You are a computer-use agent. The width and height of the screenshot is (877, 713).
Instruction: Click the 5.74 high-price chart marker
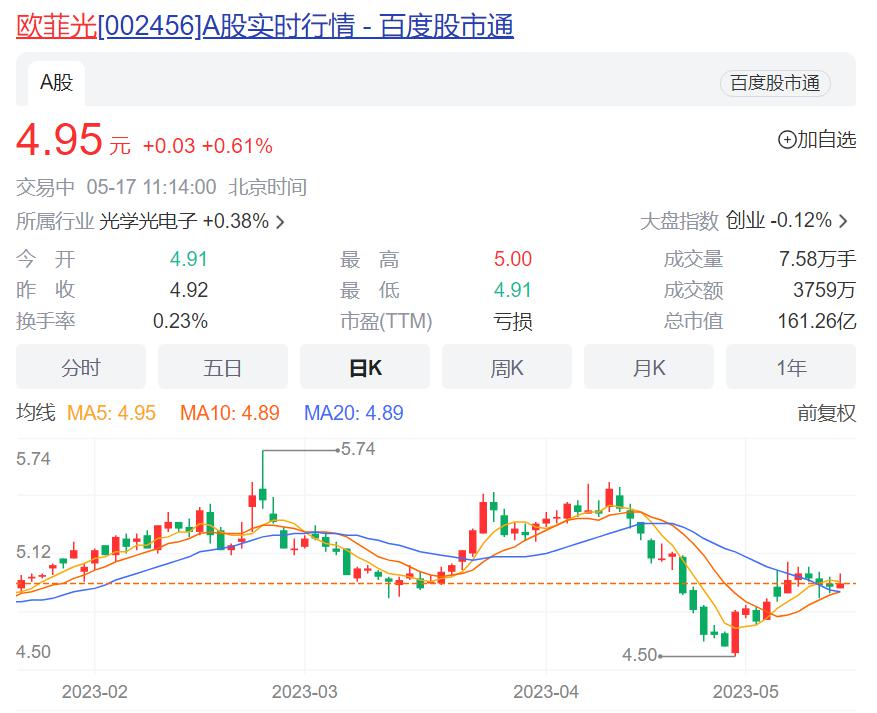(x=358, y=449)
